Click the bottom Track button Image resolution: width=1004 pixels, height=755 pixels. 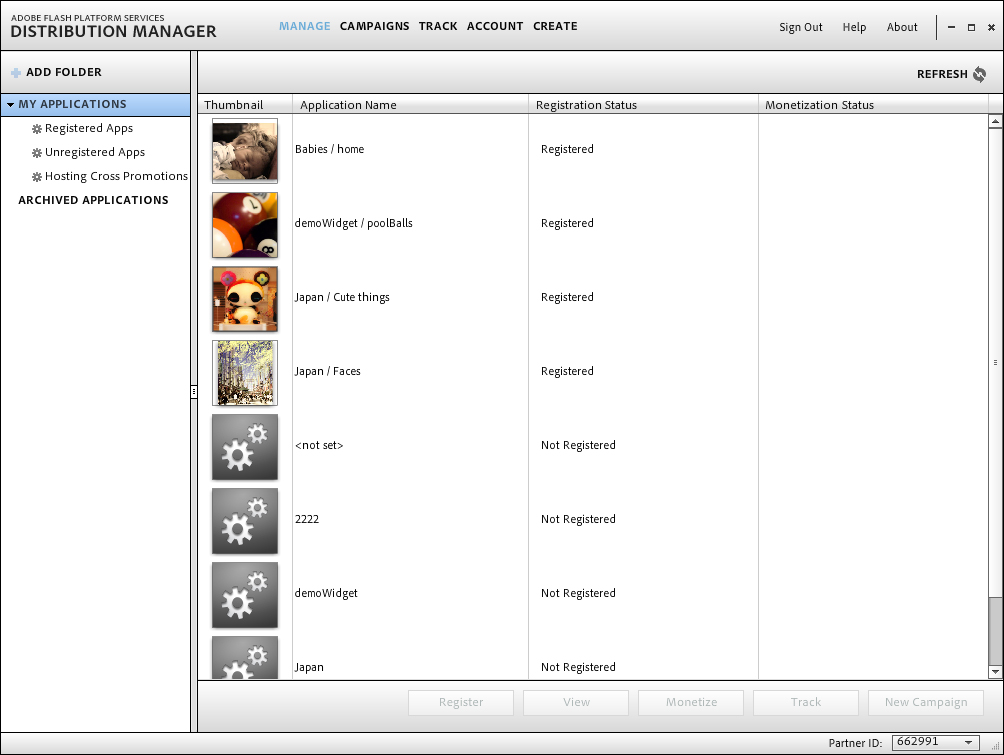[x=806, y=702]
